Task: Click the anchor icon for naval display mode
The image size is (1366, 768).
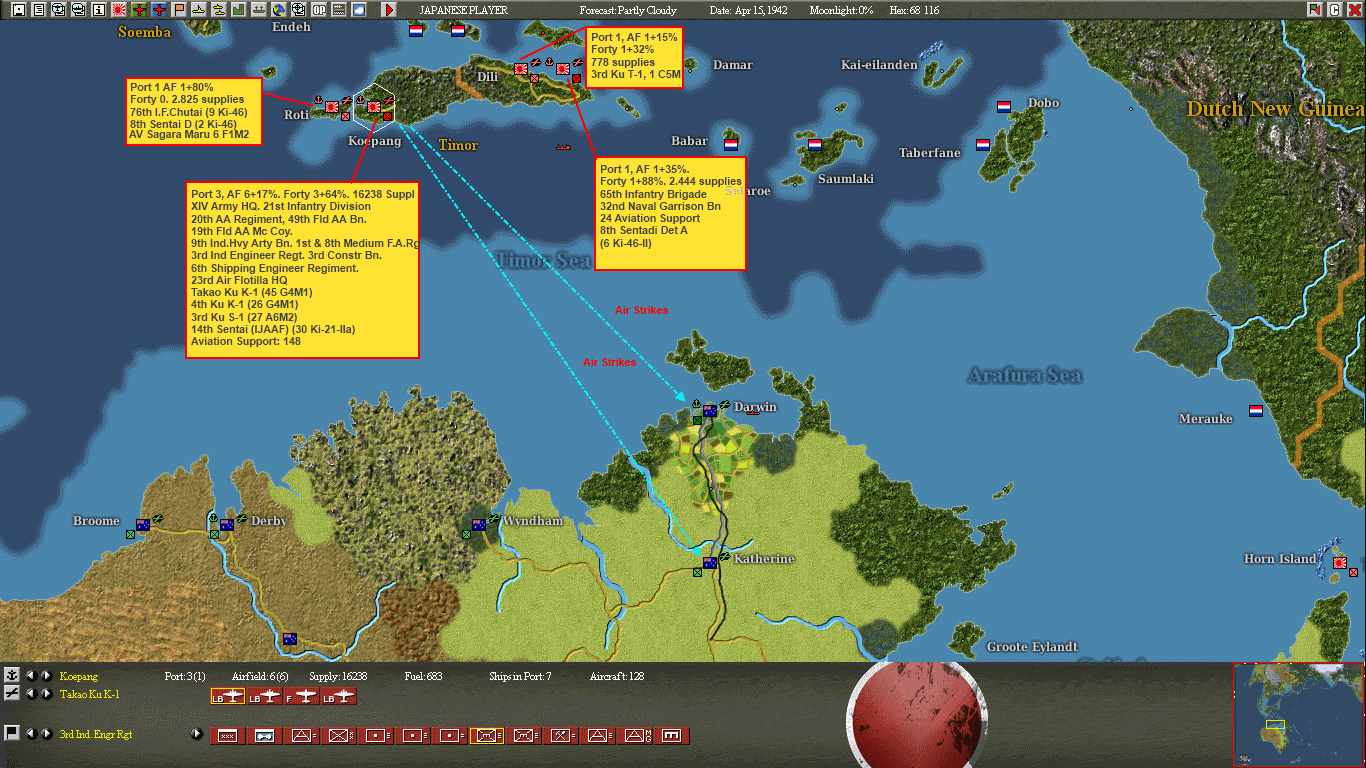Action: tap(13, 675)
